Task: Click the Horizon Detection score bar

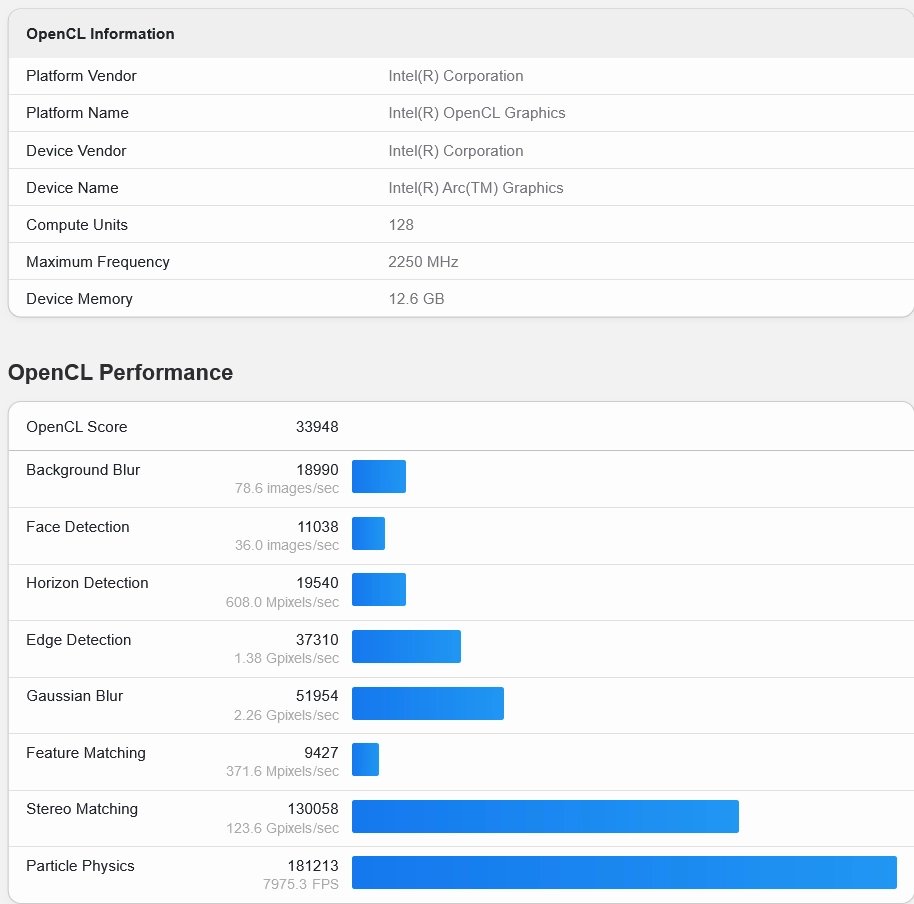Action: pos(379,590)
